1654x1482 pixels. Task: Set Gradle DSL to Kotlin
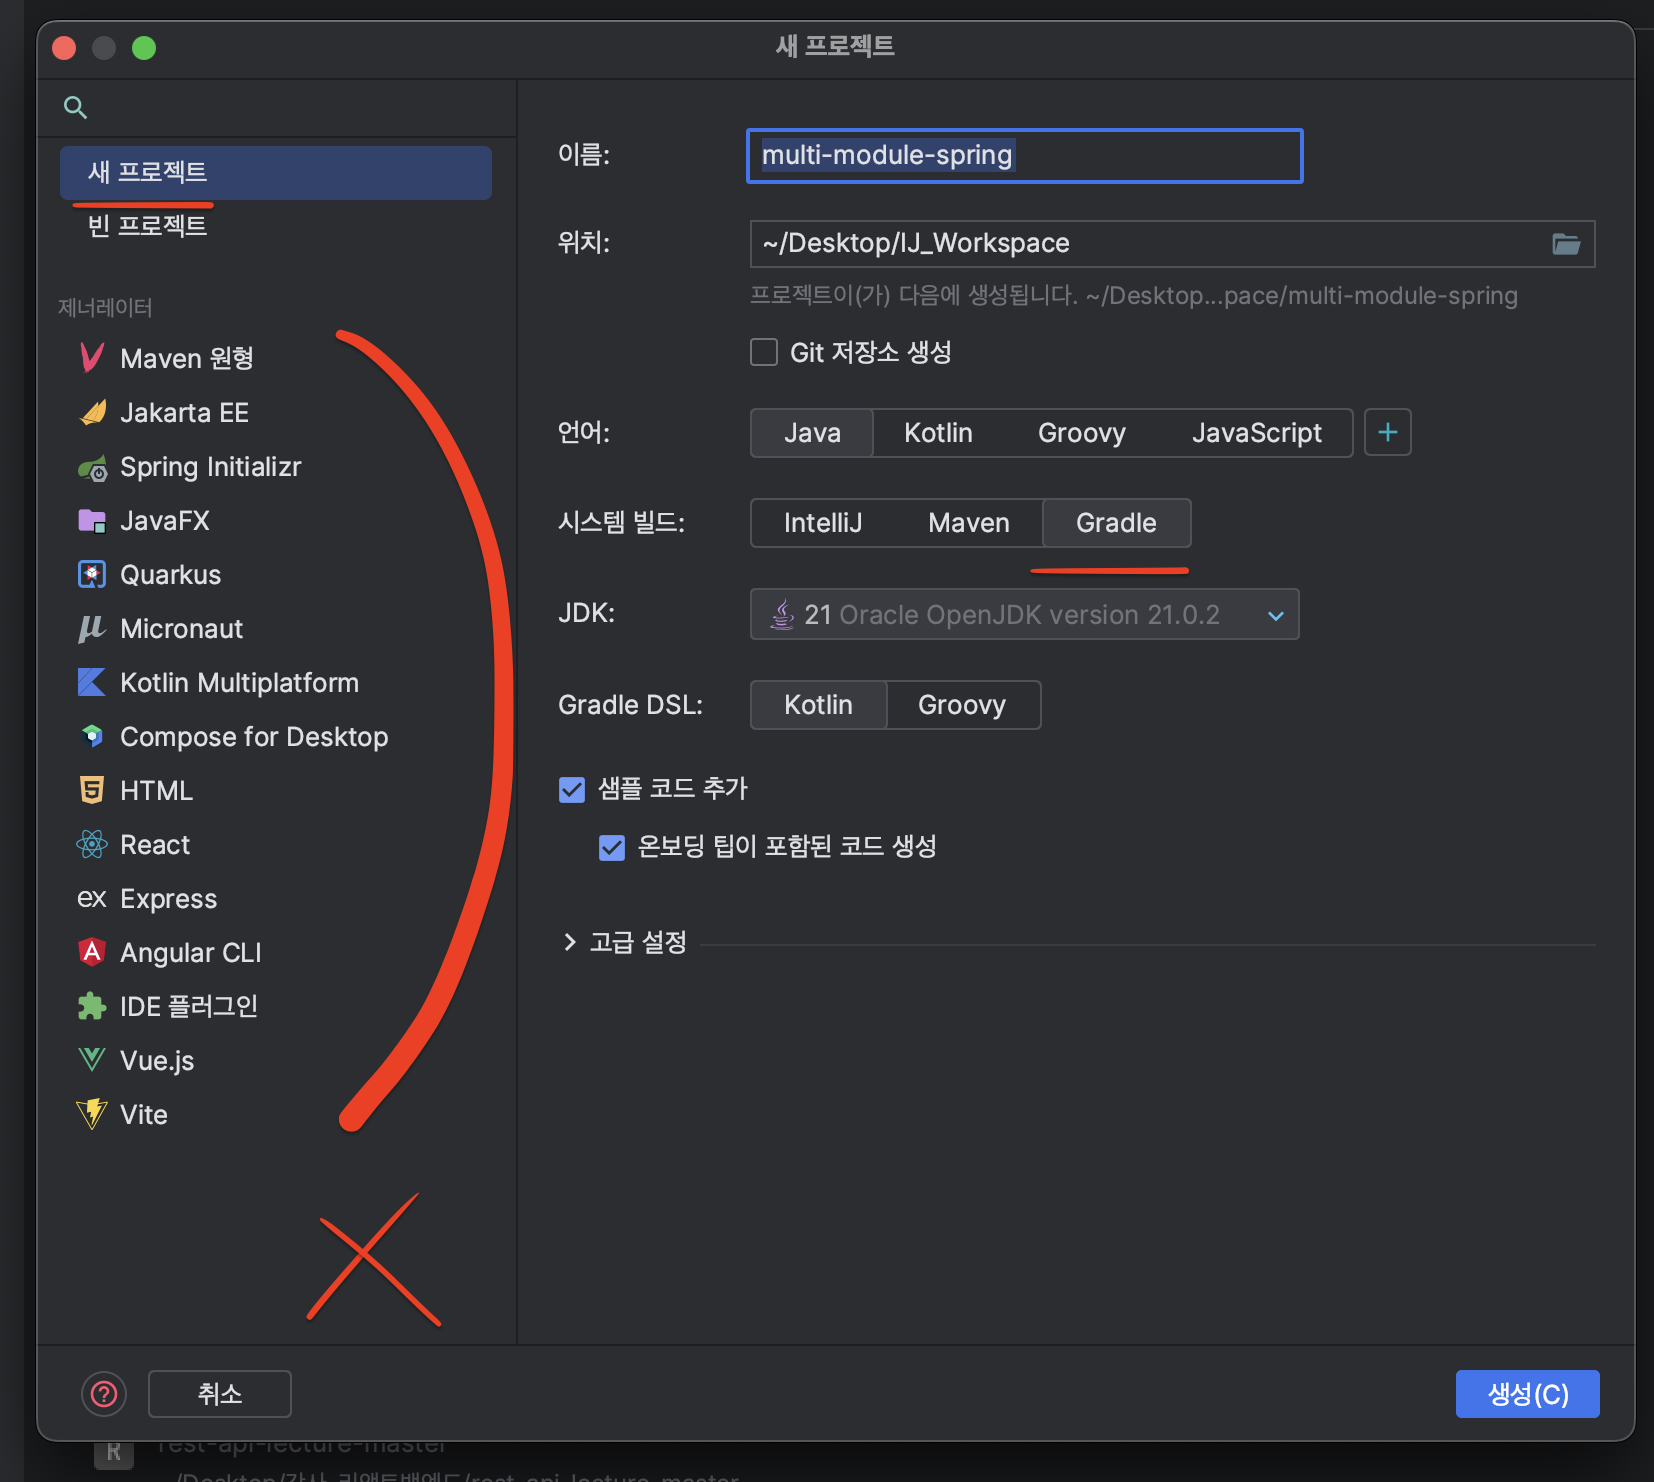point(818,705)
